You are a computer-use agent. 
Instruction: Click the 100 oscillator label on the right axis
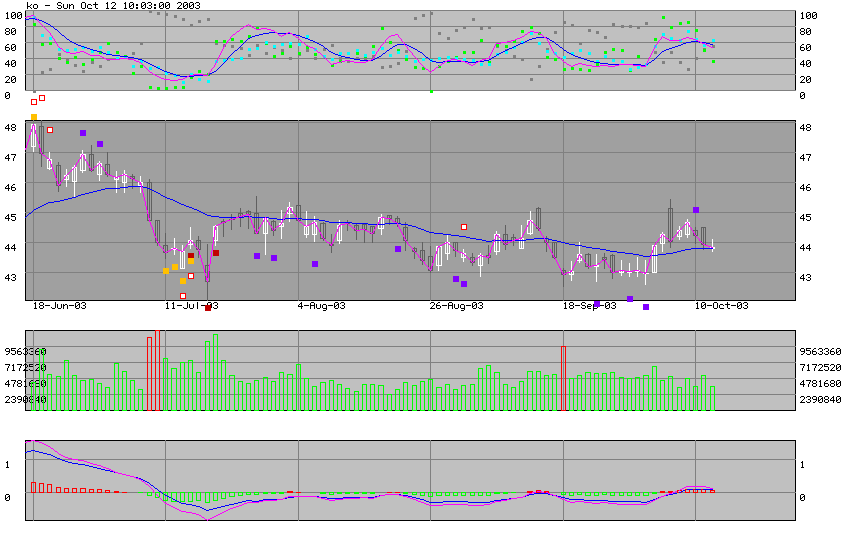[810, 16]
